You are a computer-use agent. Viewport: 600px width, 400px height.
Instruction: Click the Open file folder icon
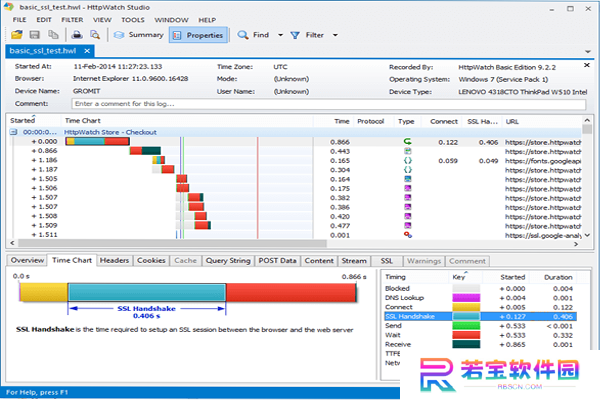coord(16,35)
